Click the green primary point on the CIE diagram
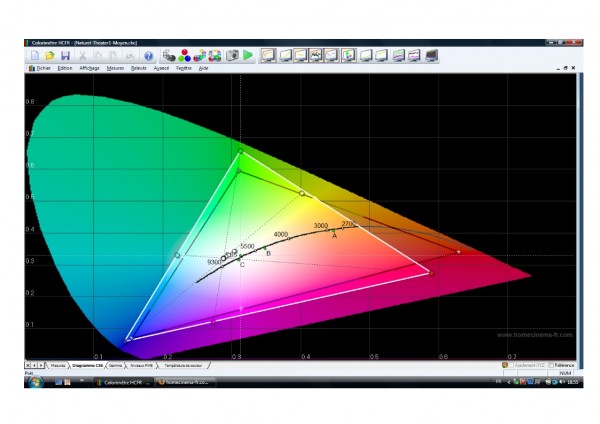 pos(240,151)
